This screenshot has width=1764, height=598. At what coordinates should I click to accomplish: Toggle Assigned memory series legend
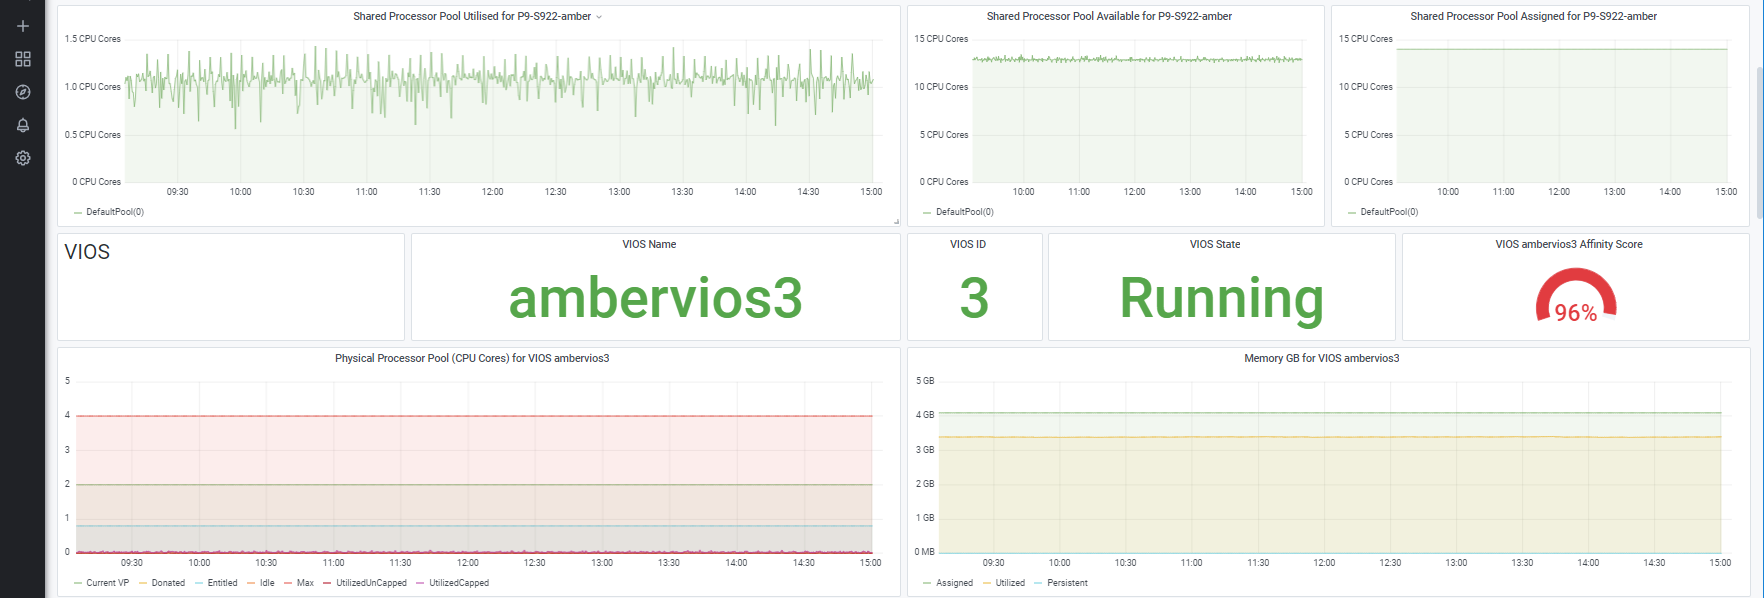[954, 583]
